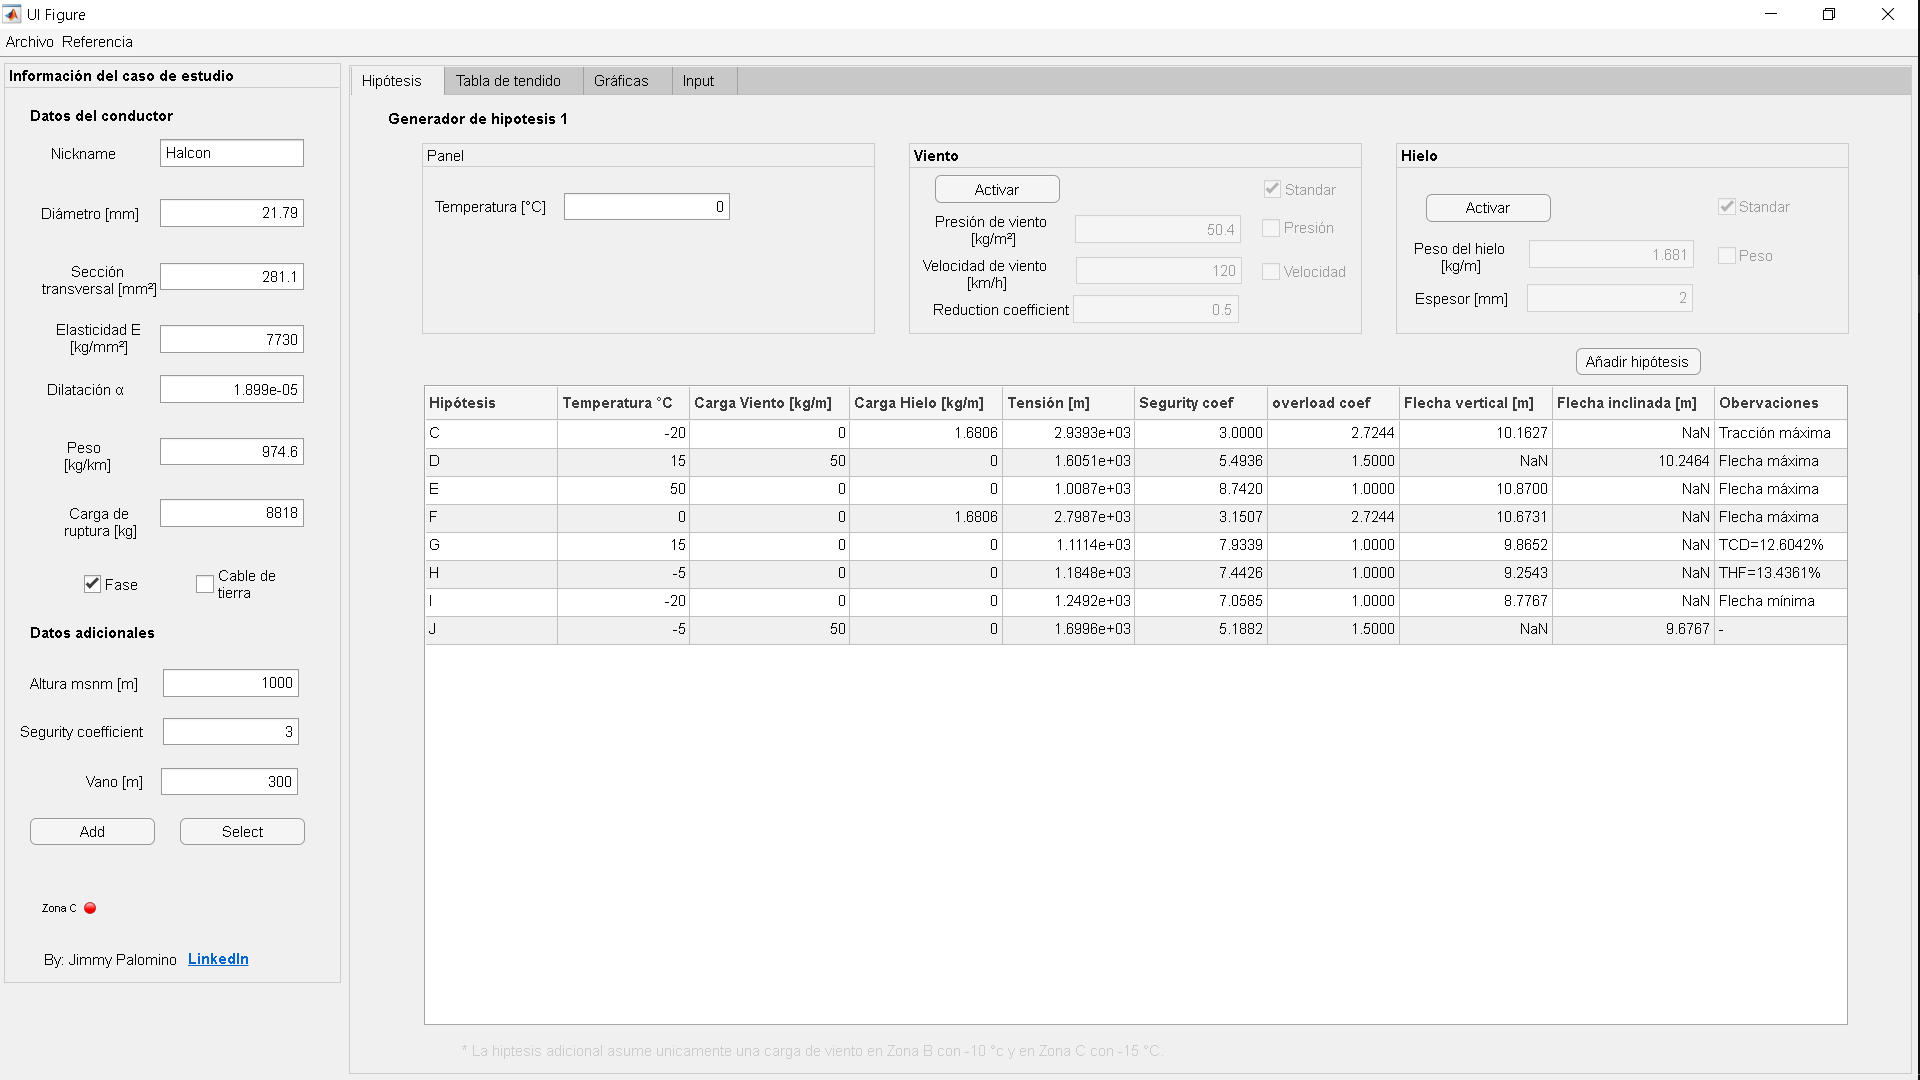Click Activar in the Hielo panel

pyautogui.click(x=1487, y=208)
